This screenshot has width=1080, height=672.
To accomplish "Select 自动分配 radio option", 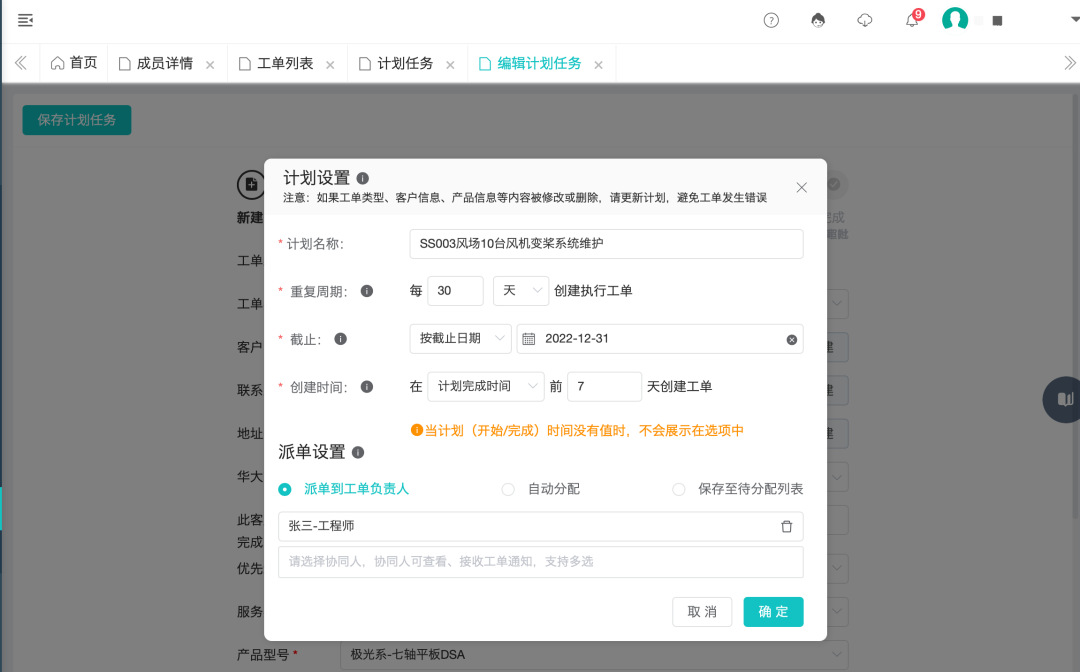I will (508, 489).
